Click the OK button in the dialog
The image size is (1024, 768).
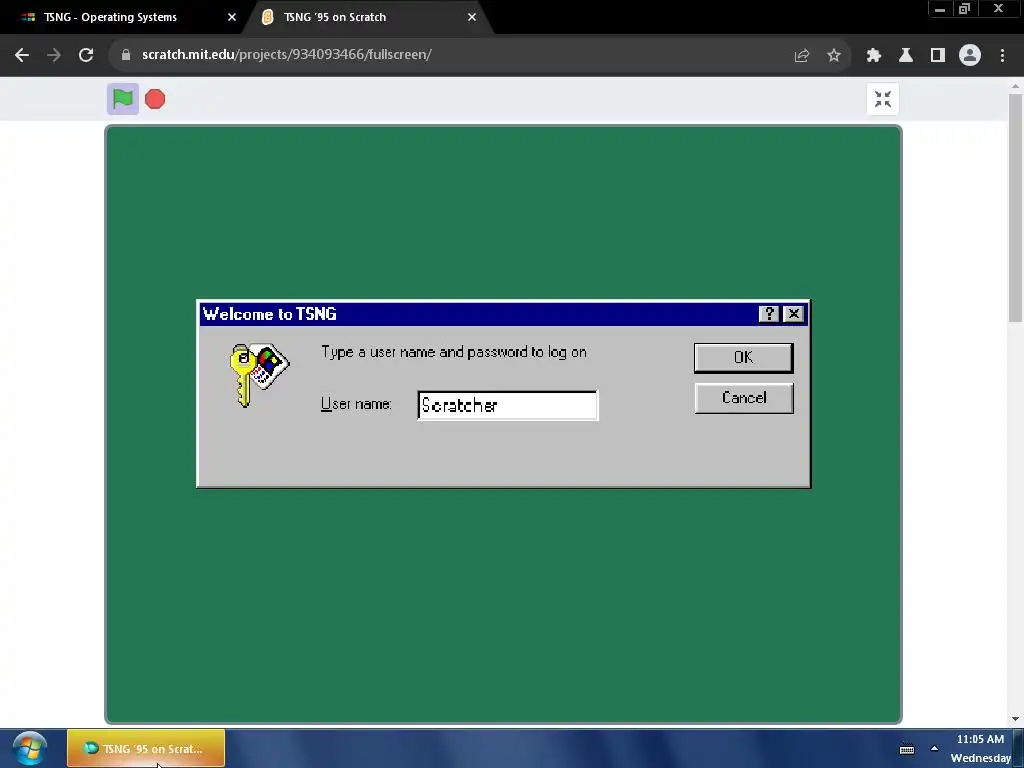(x=743, y=357)
